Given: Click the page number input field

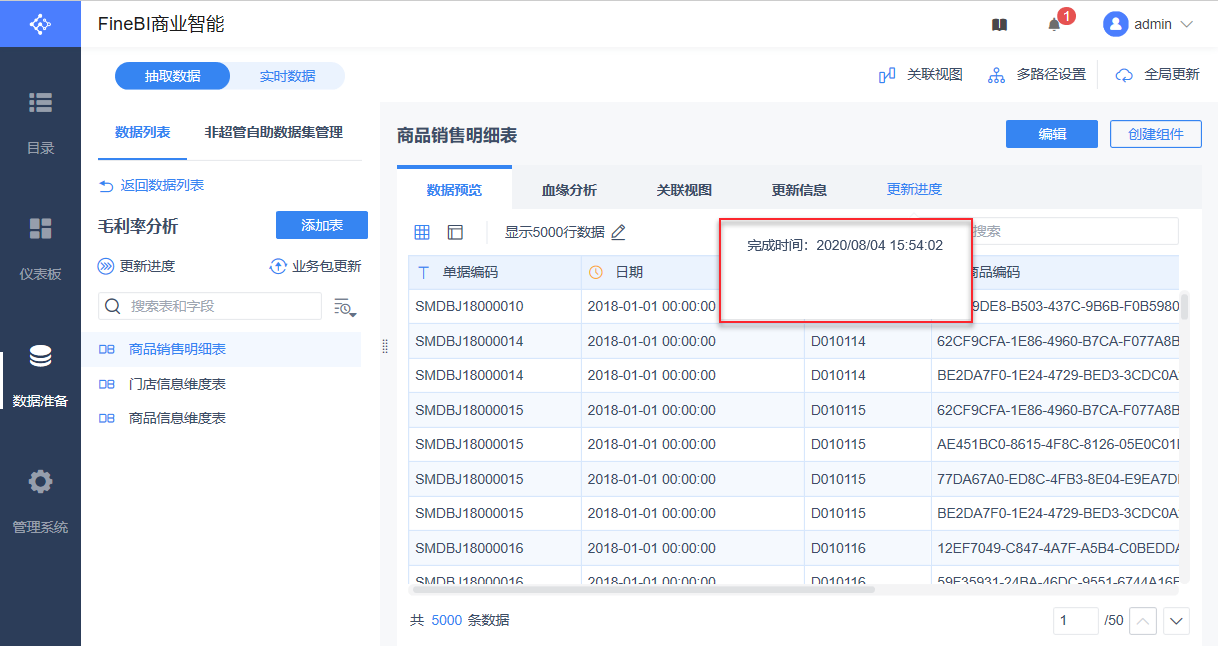Looking at the screenshot, I should point(1076,621).
